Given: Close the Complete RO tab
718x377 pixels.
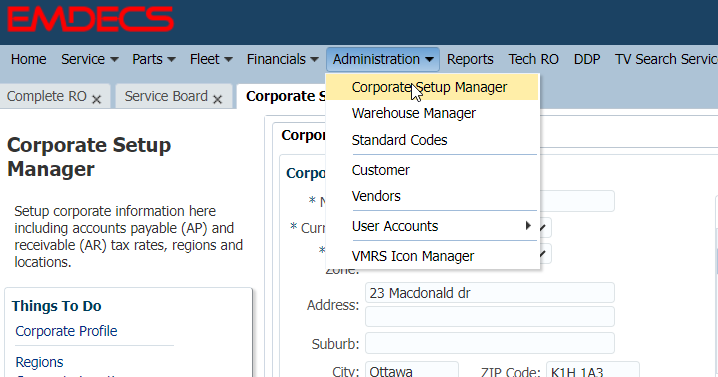Looking at the screenshot, I should (x=96, y=99).
